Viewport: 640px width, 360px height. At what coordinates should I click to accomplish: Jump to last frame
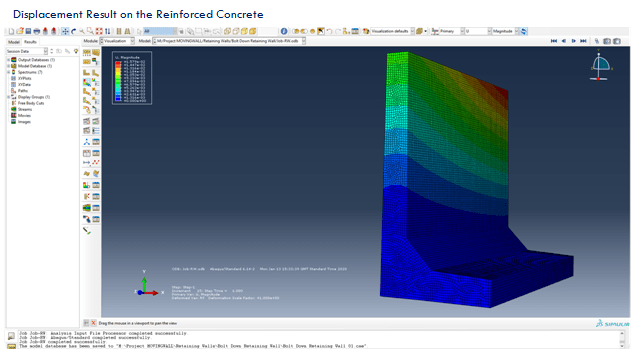584,41
